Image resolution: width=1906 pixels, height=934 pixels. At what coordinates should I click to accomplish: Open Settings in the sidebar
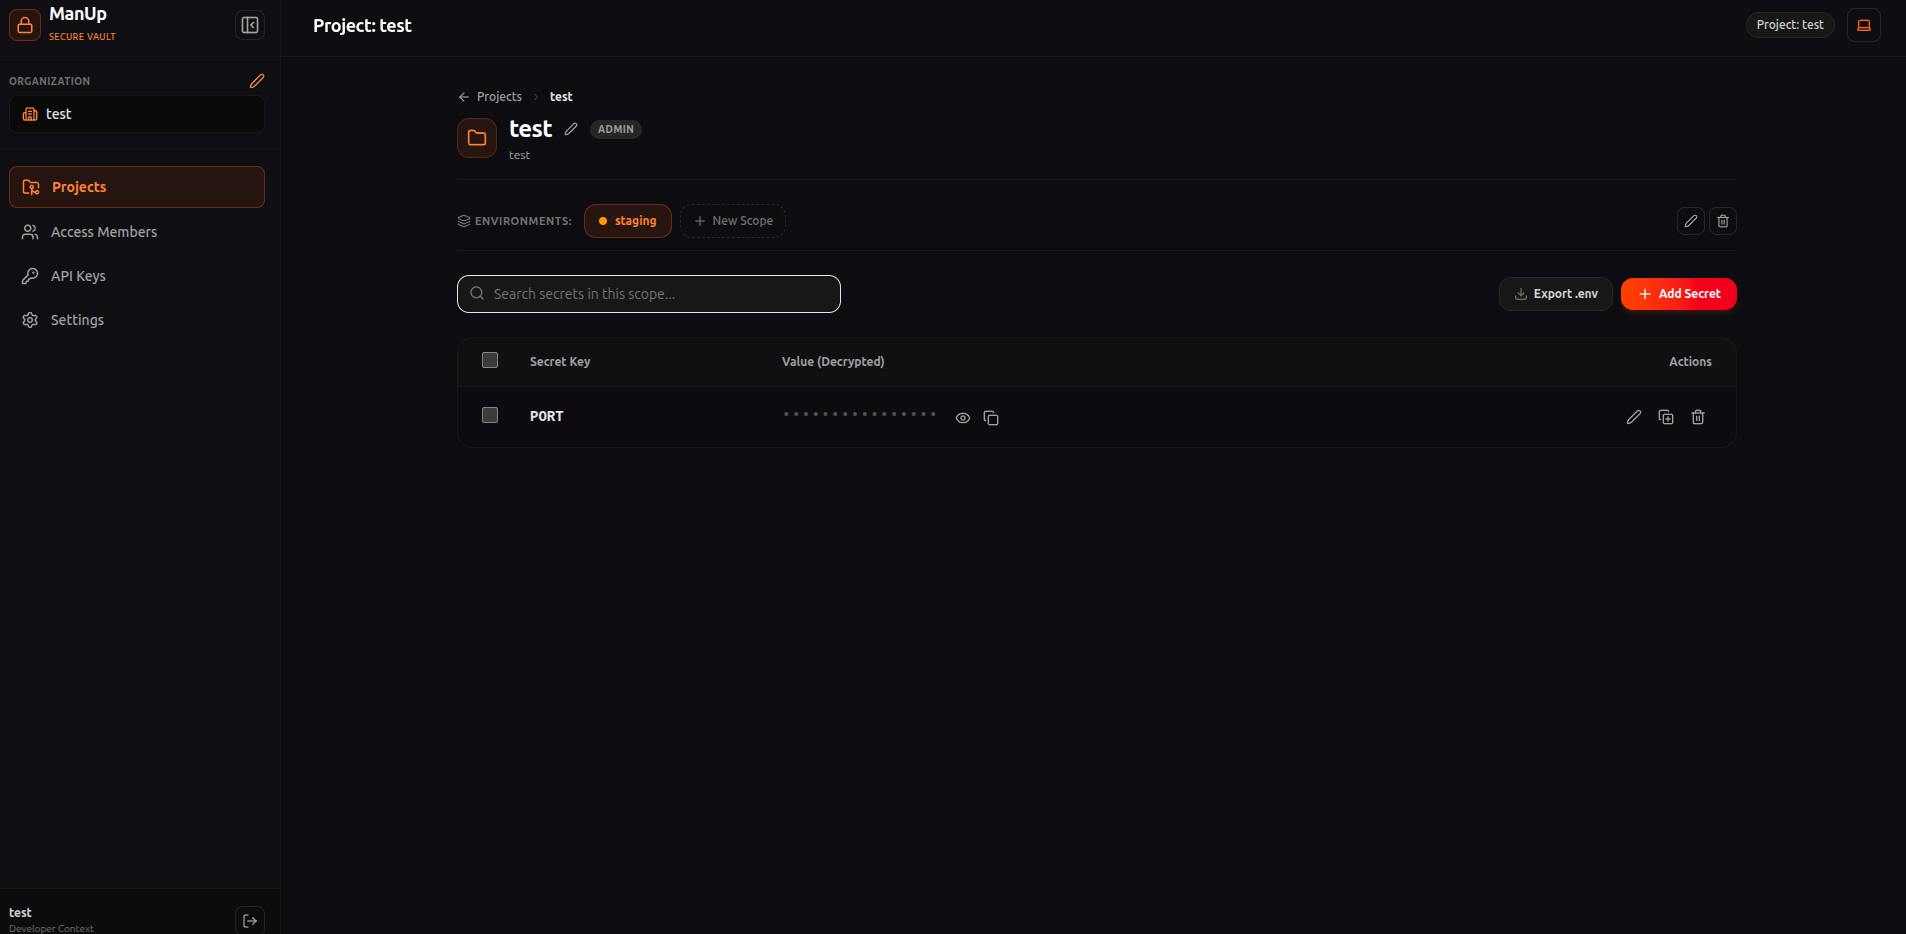[x=137, y=320]
